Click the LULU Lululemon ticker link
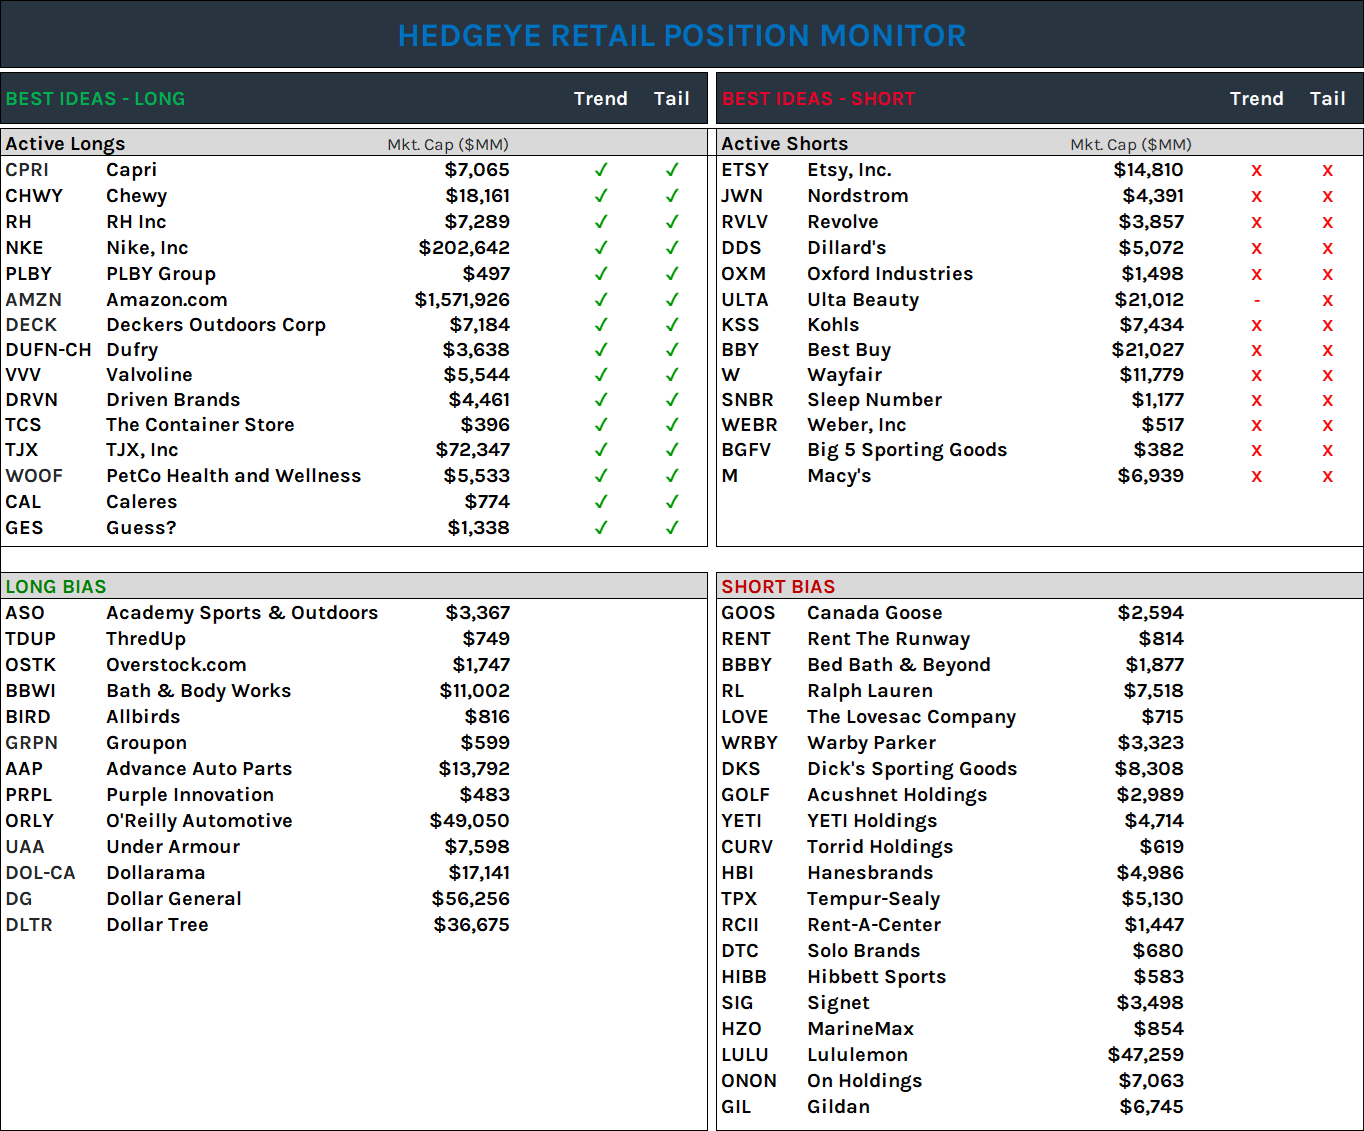 click(745, 1054)
